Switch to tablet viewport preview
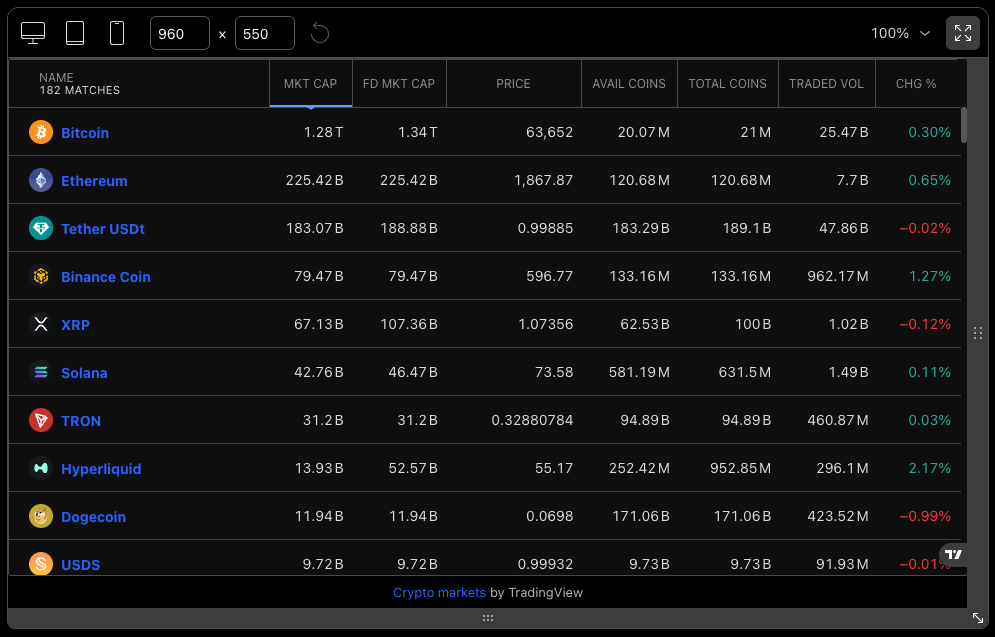The height and width of the screenshot is (637, 995). [75, 33]
